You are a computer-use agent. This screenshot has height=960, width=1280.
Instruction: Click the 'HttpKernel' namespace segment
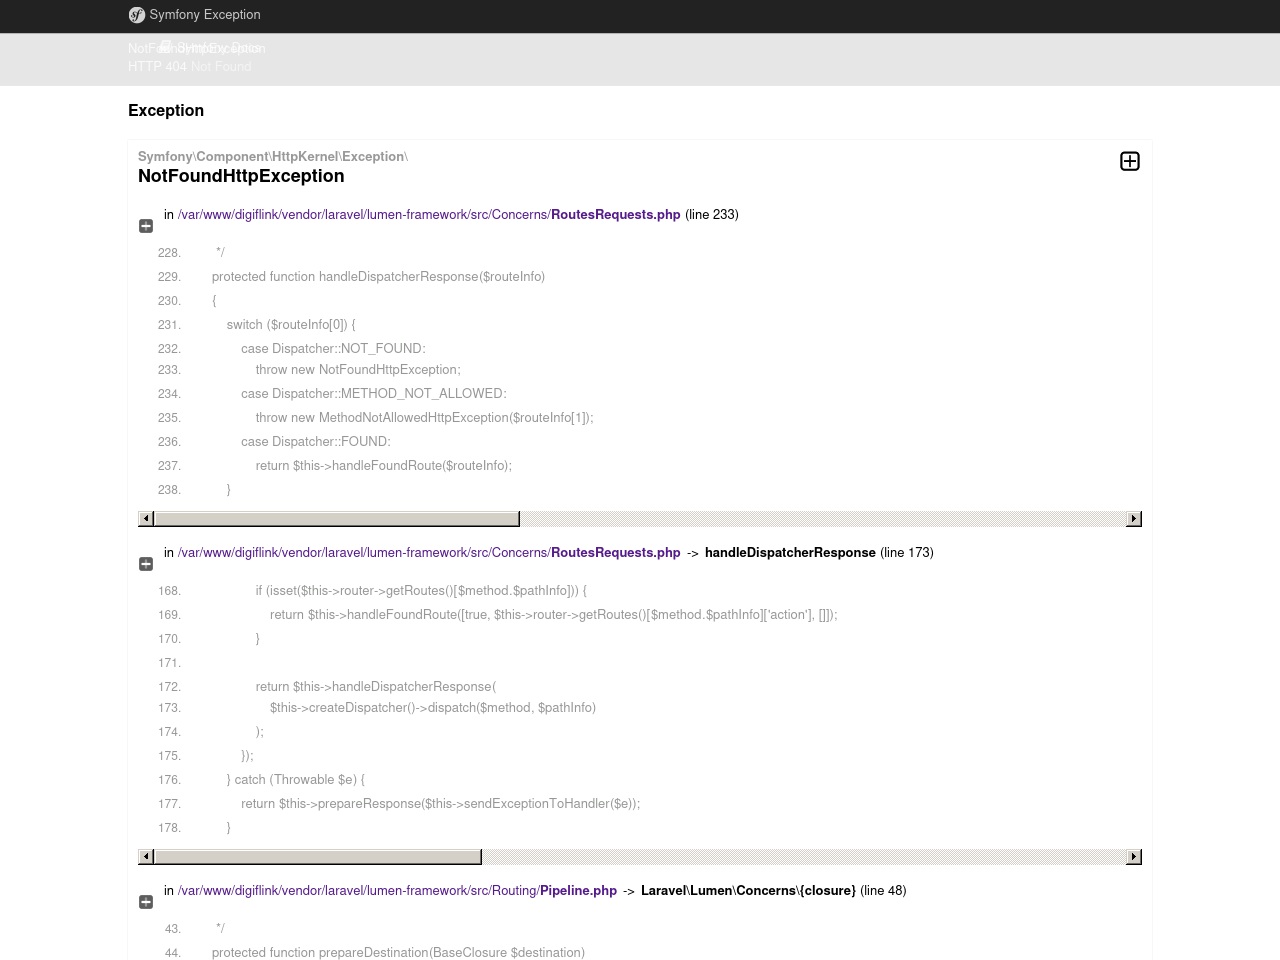pos(305,157)
